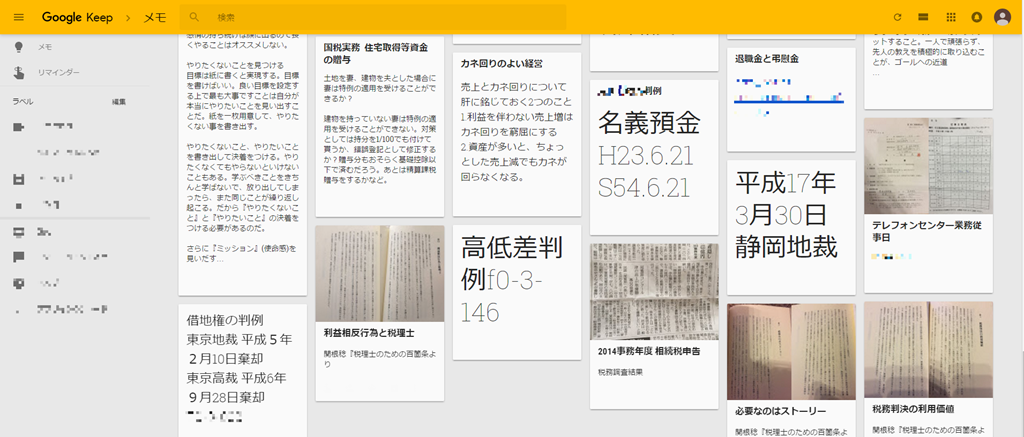
Task: Click the search magnifier icon
Action: coord(193,17)
